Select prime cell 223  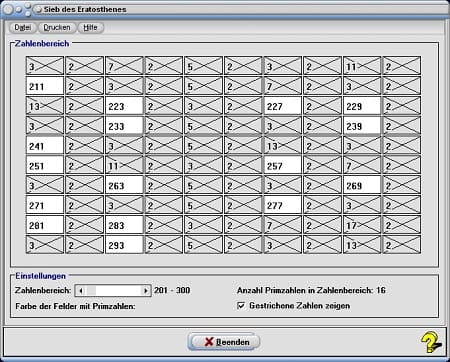coord(124,106)
